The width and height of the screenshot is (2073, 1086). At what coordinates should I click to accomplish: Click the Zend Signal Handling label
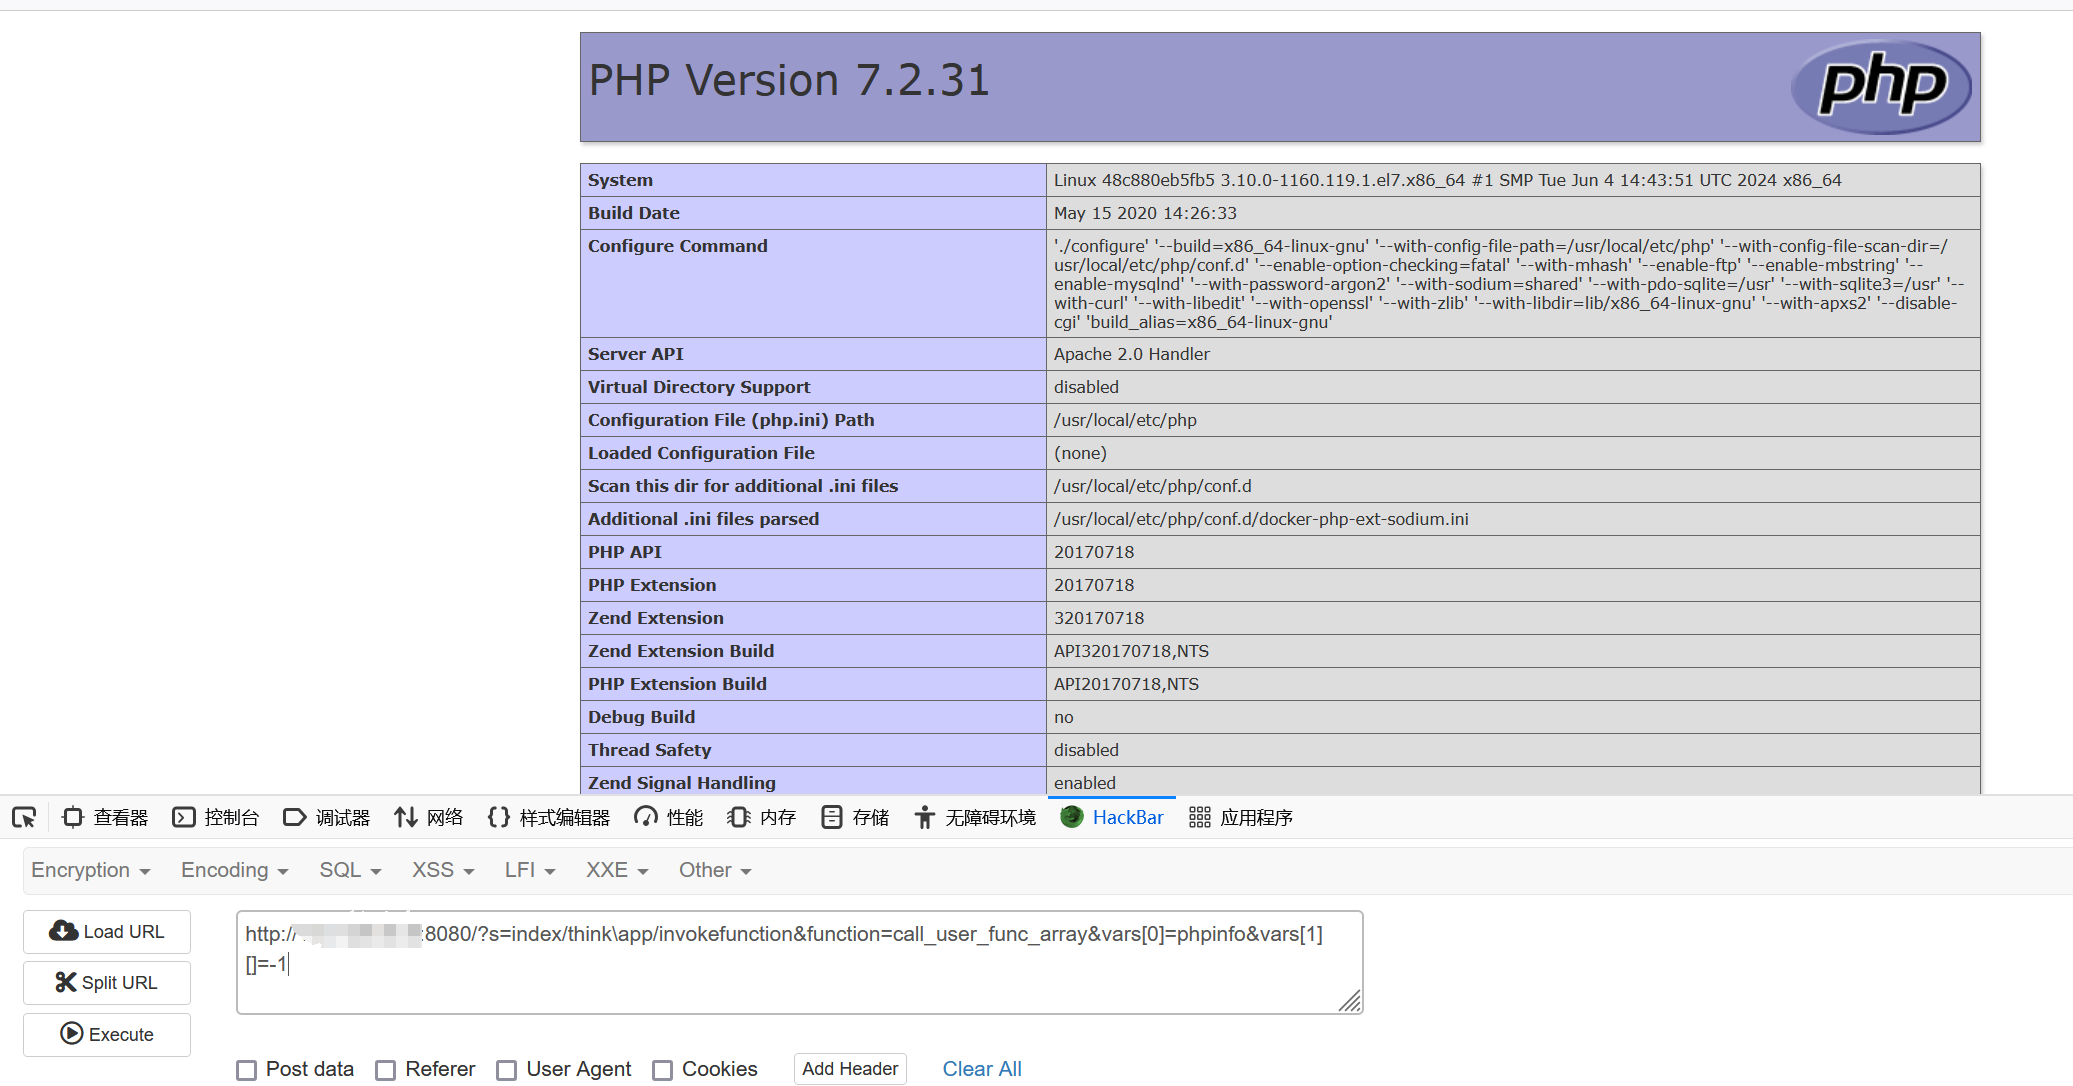[x=682, y=783]
